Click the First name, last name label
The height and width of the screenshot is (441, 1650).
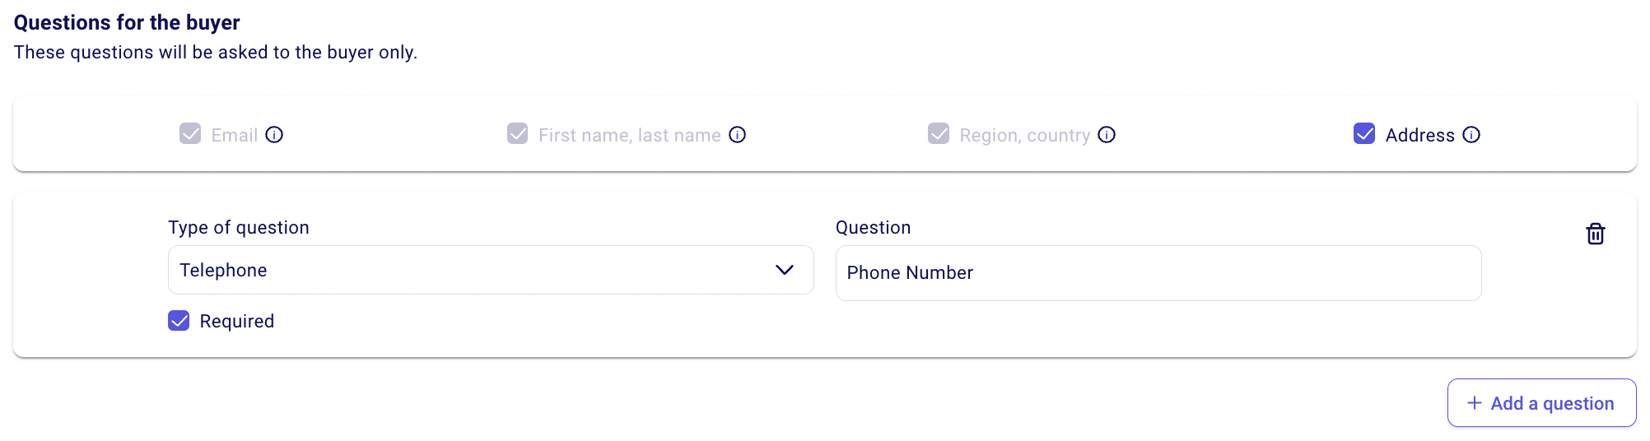629,135
